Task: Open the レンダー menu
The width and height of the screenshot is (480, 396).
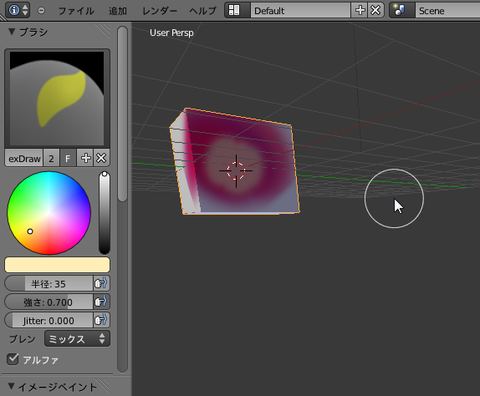Action: click(x=160, y=11)
